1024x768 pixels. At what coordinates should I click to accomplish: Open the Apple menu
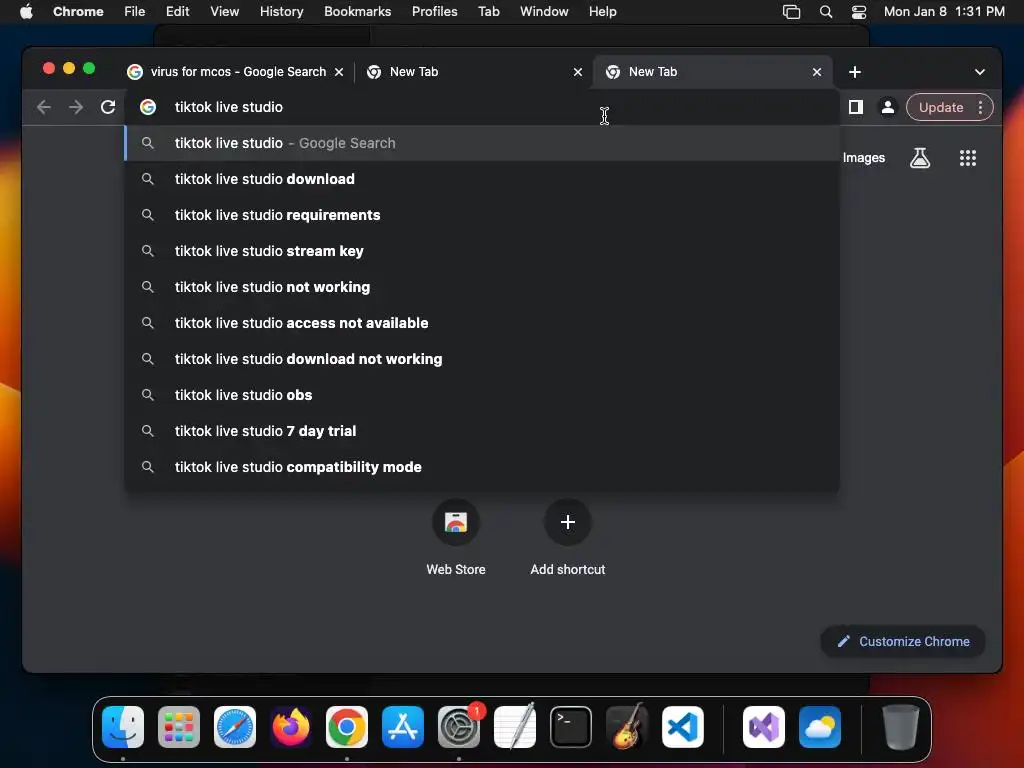[26, 11]
